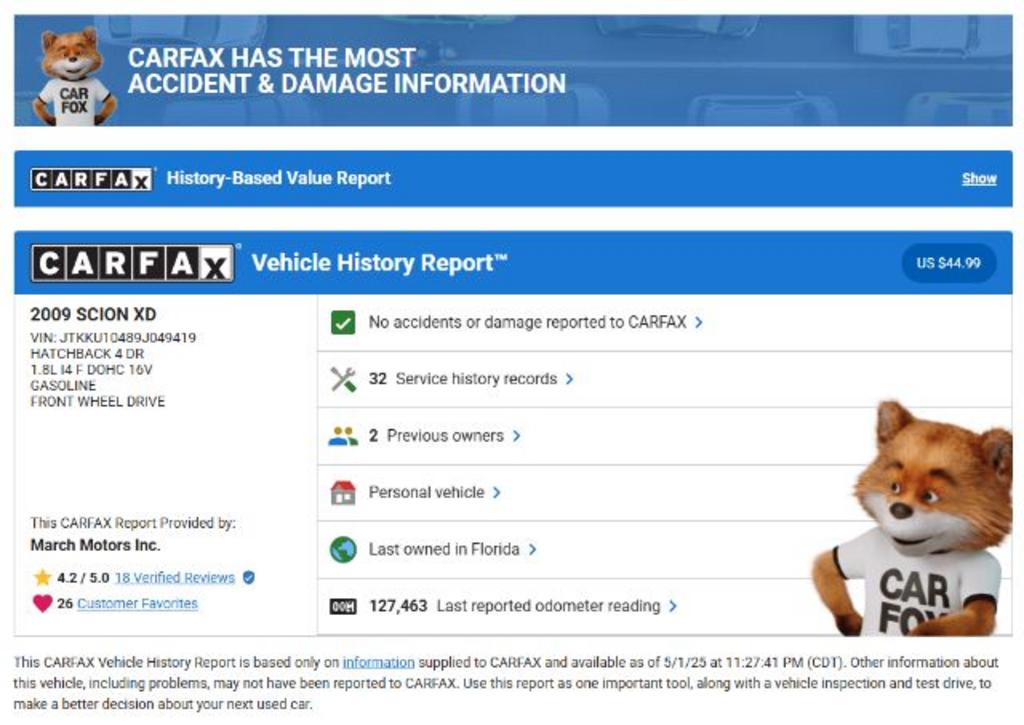Click the blue verified shield badge
Viewport: 1024px width, 725px height.
(249, 577)
